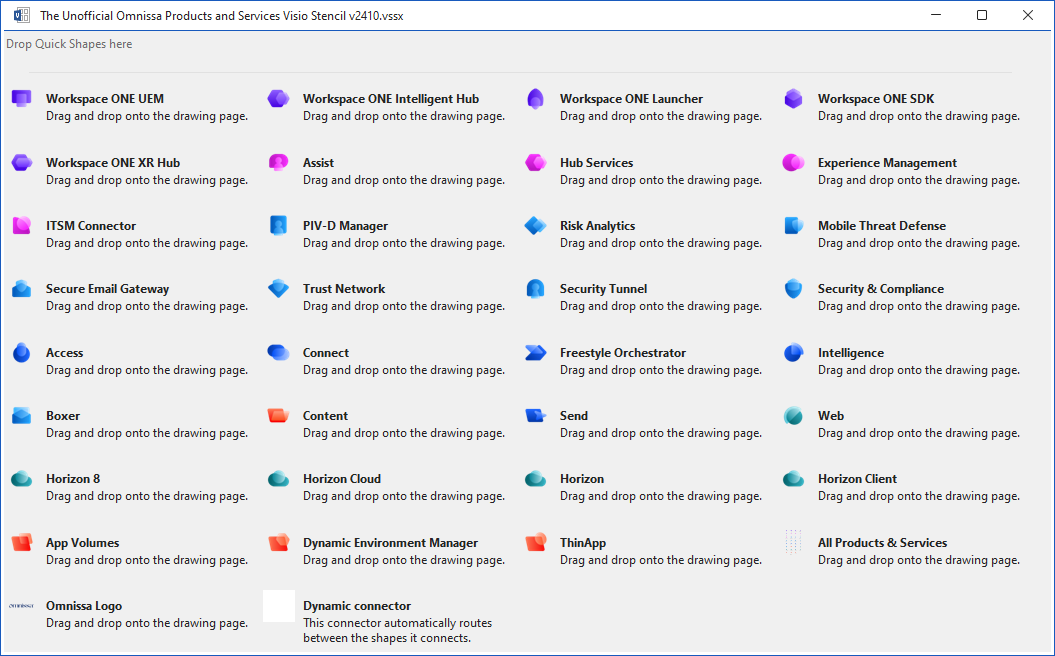Select the 'Freestyle Orchestrator' label
This screenshot has width=1055, height=656.
(623, 353)
